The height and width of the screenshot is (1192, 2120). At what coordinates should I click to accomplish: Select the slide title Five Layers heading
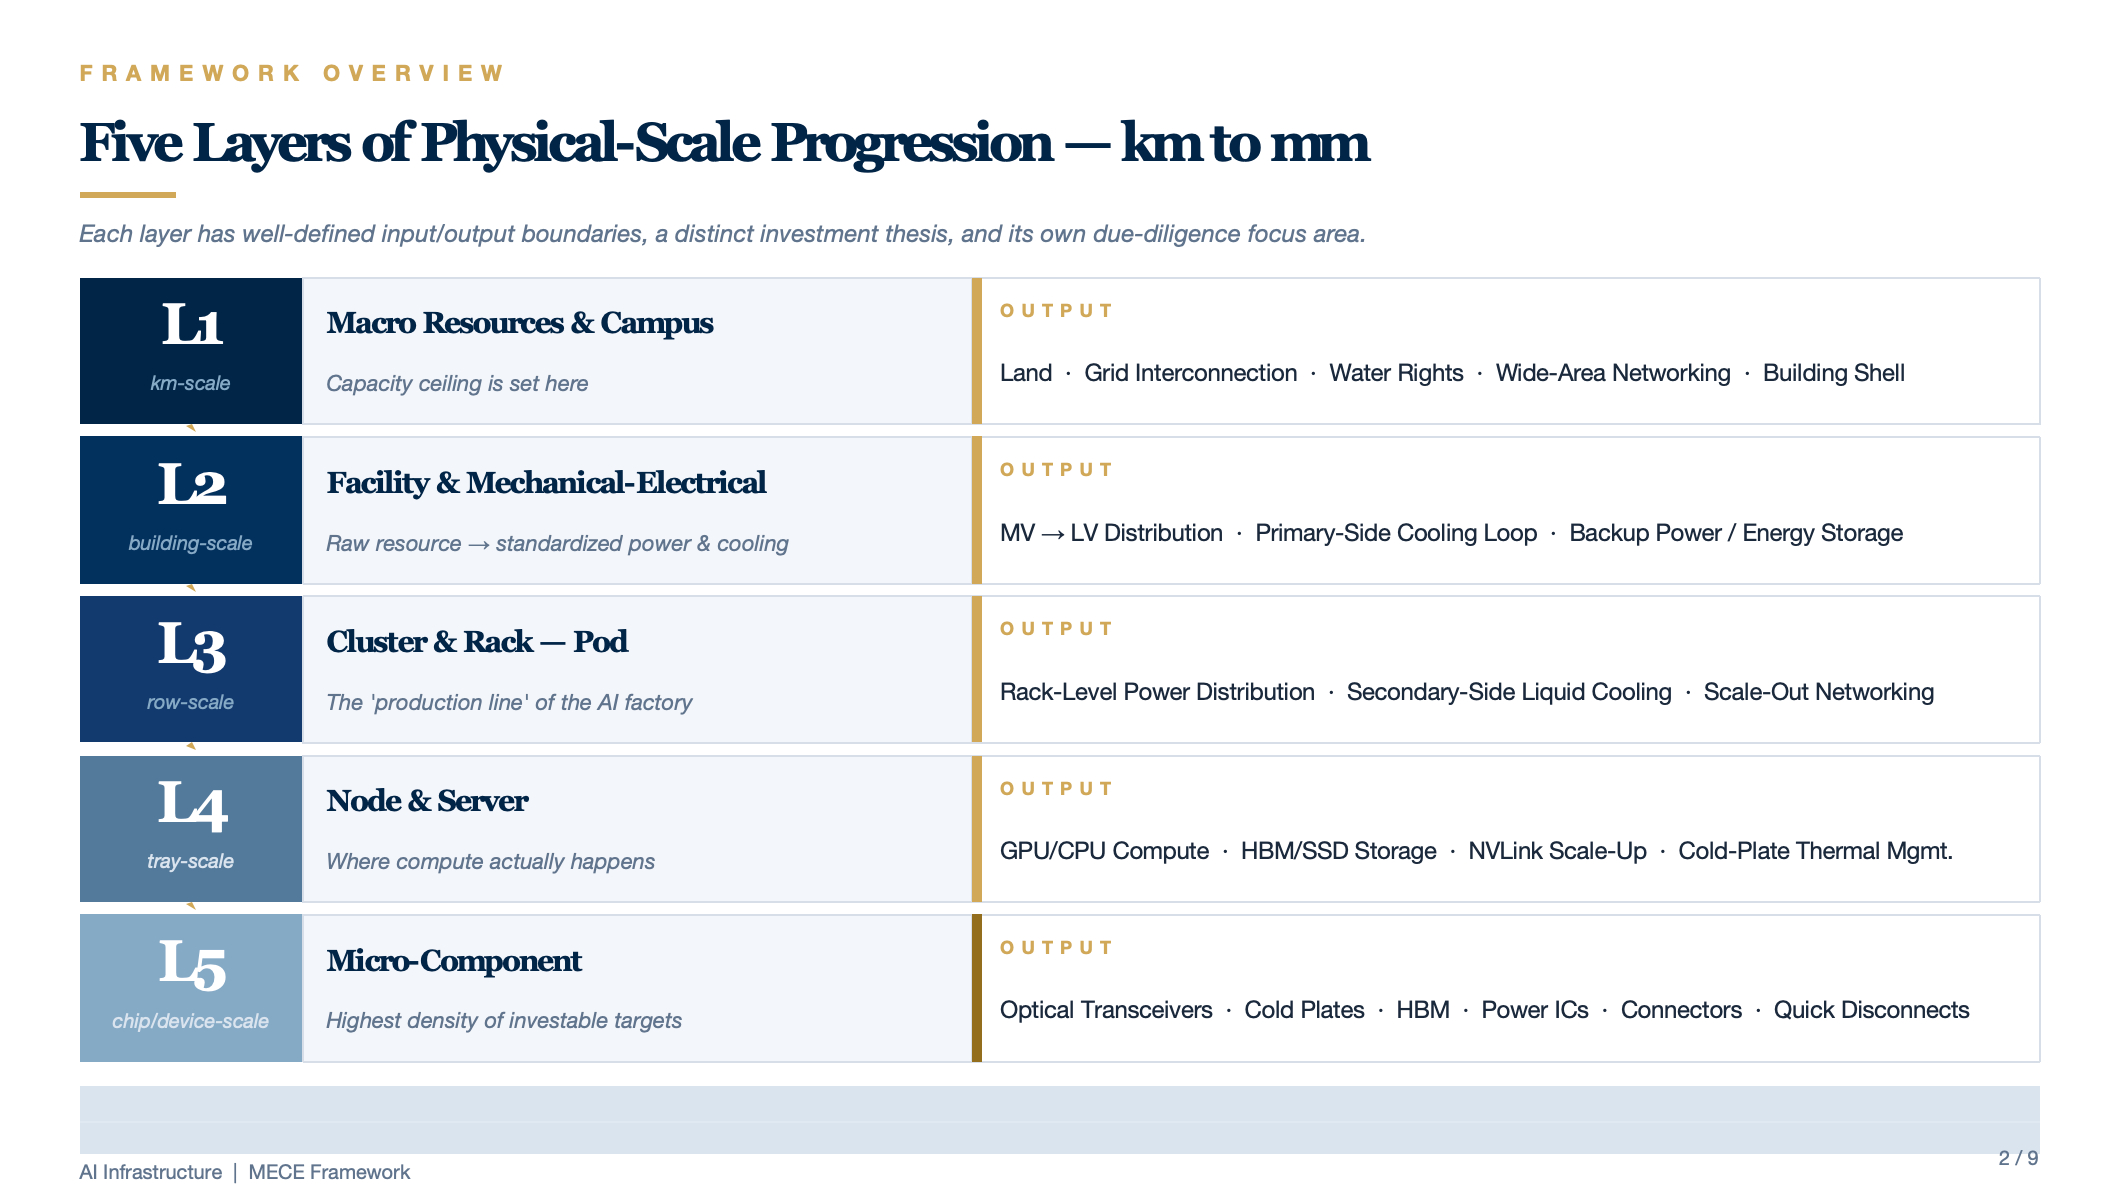724,143
